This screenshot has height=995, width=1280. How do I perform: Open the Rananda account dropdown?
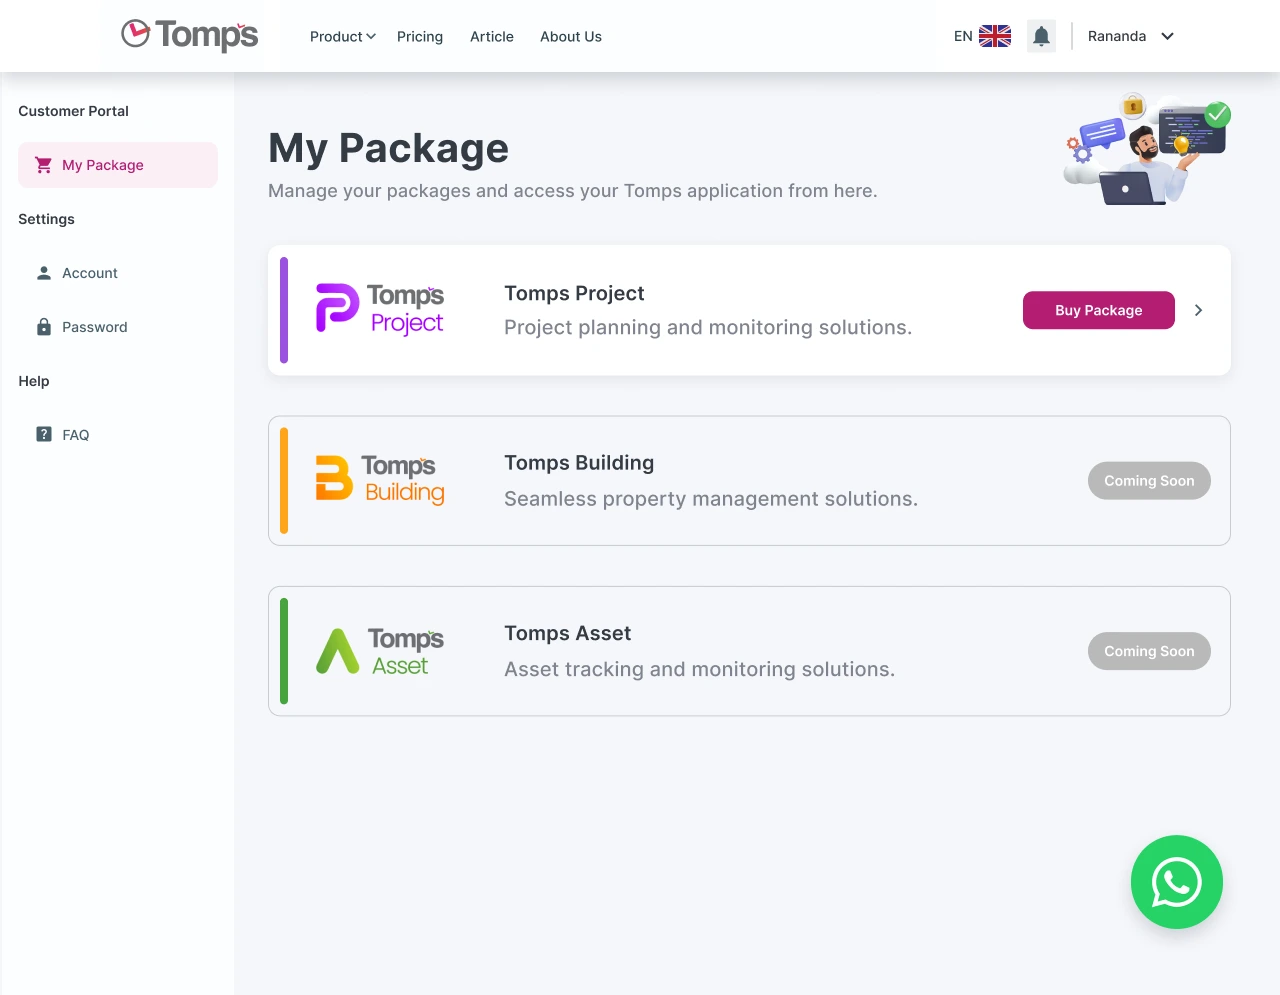1129,36
